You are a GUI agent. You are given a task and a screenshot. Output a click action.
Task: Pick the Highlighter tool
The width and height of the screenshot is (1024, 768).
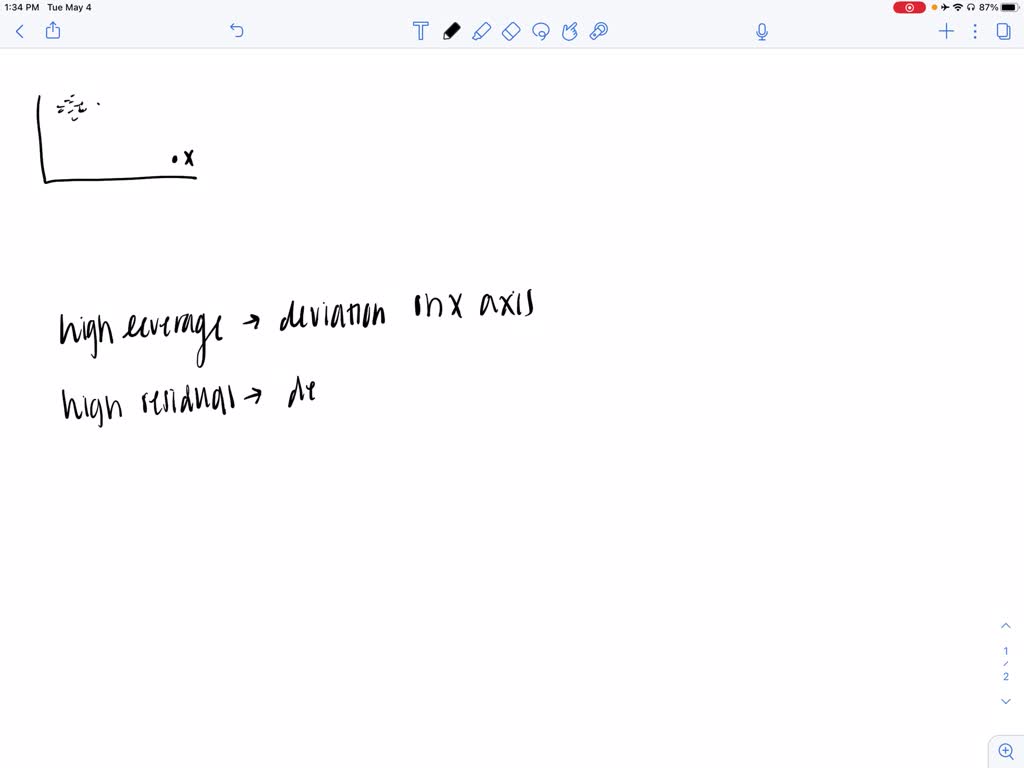click(x=481, y=31)
